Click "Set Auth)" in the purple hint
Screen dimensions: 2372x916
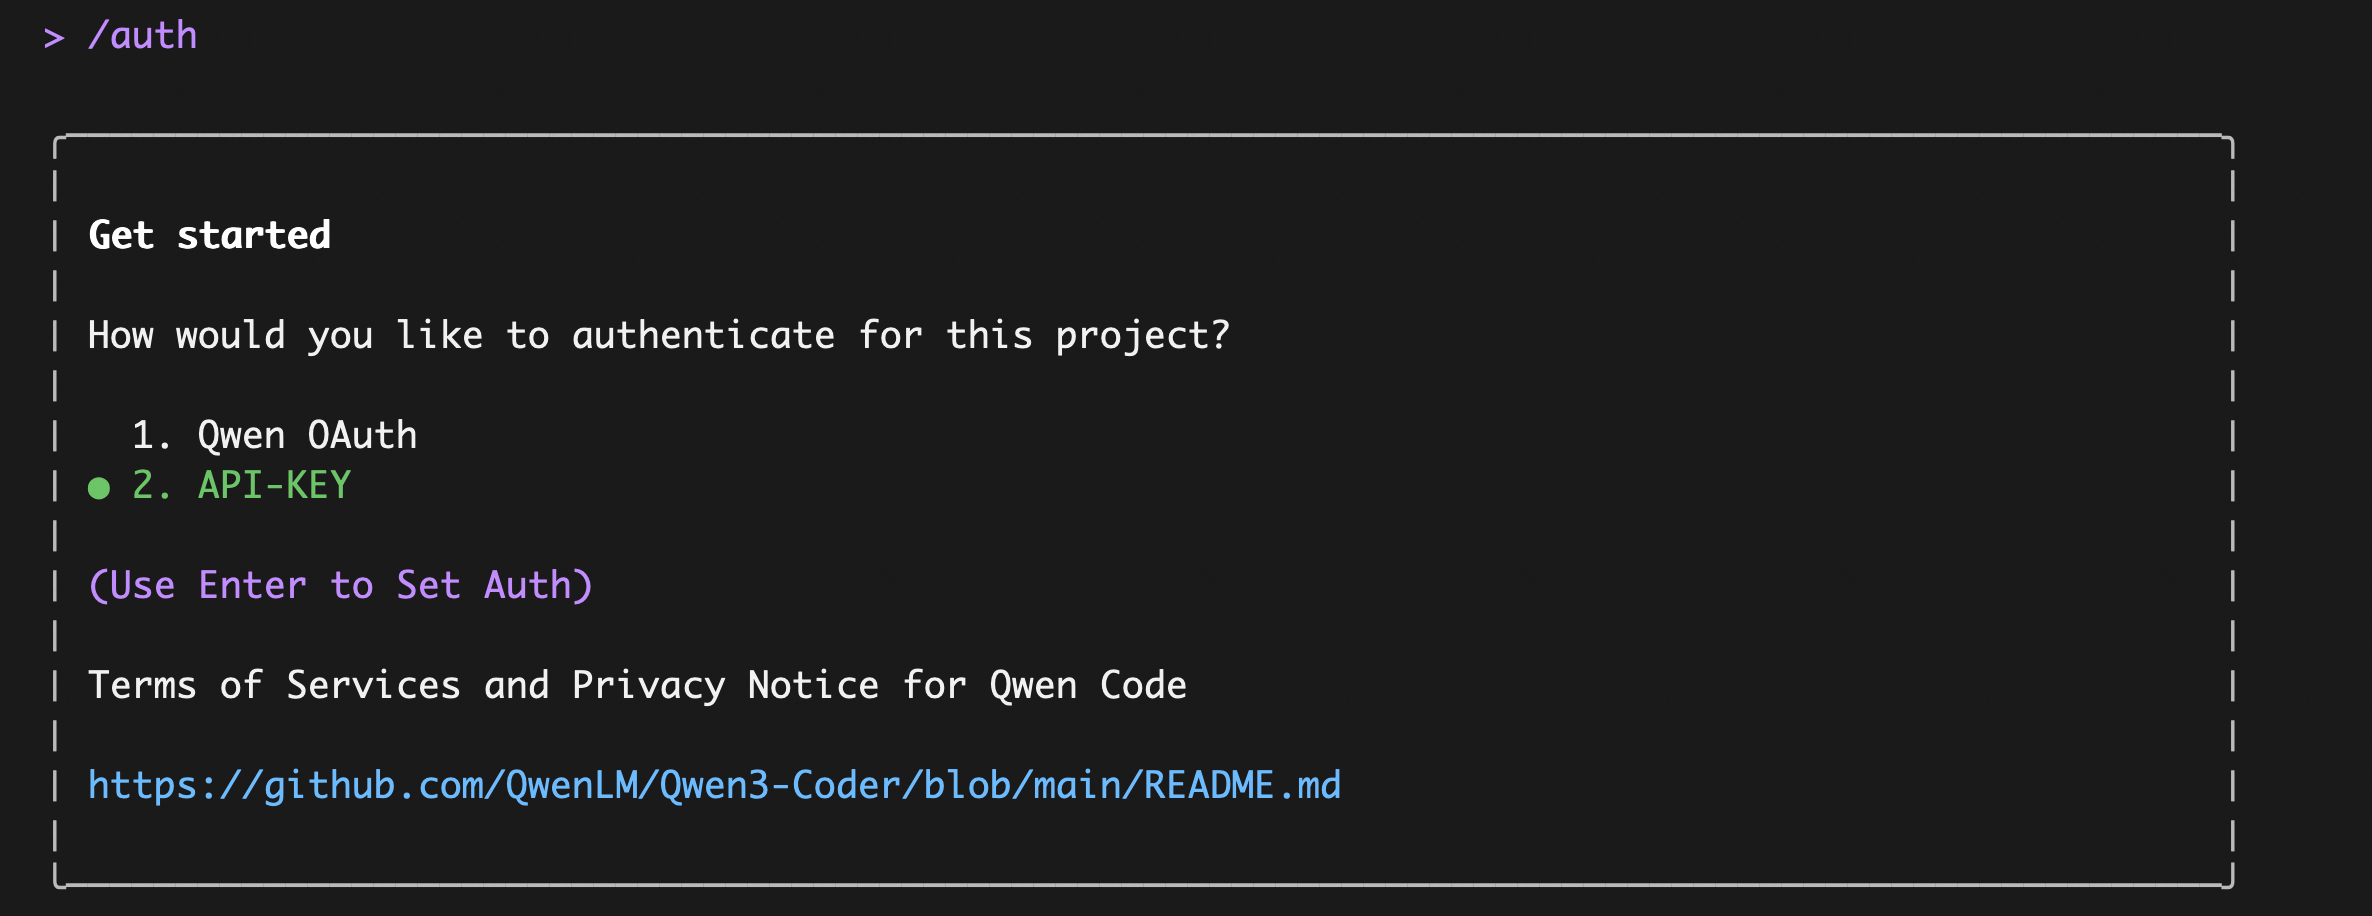point(494,585)
